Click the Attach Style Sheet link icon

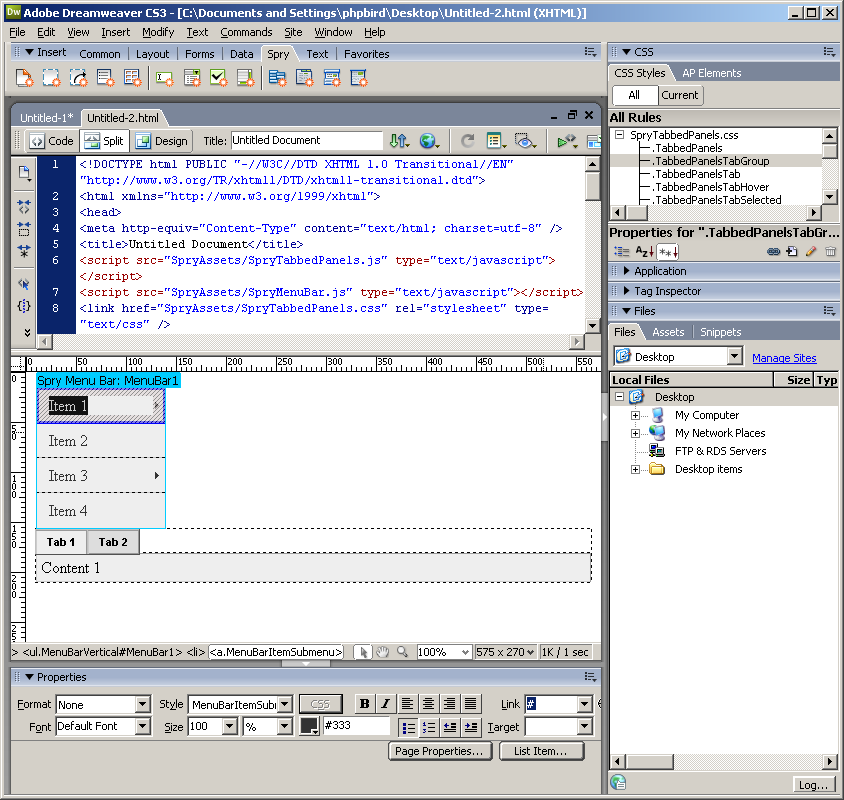pyautogui.click(x=773, y=251)
